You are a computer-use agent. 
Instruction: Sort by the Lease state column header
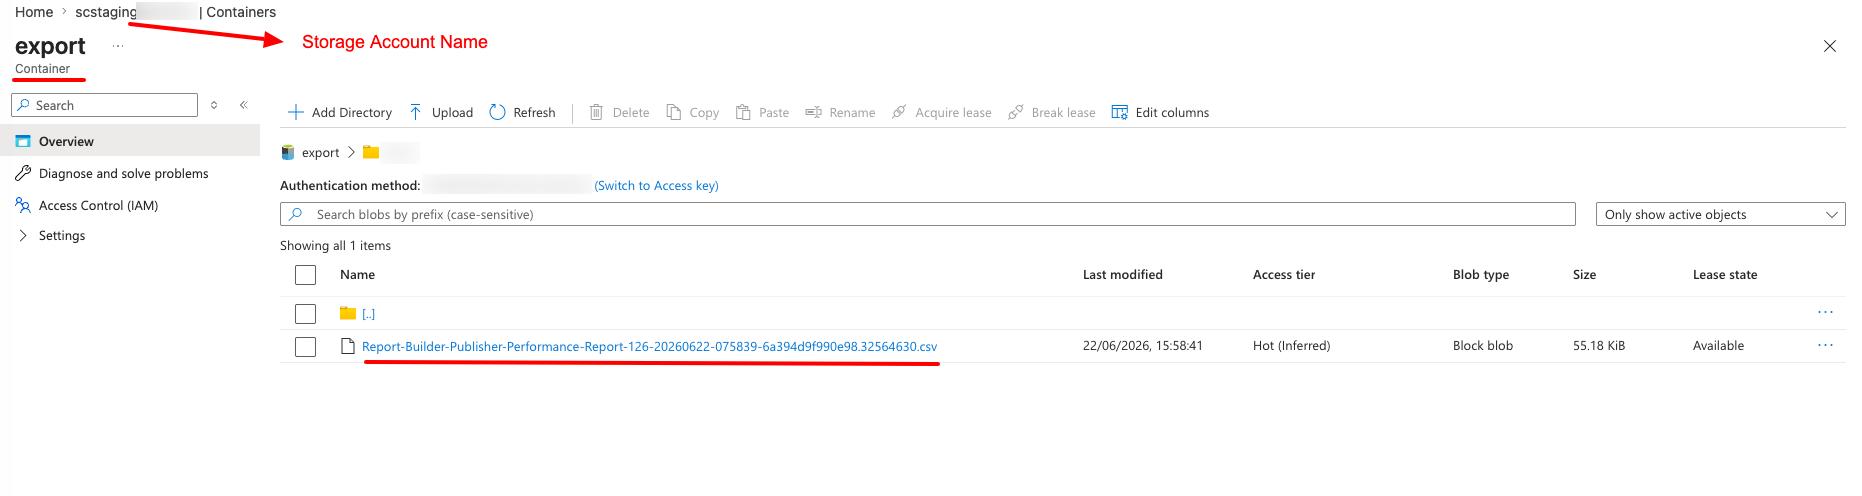coord(1725,275)
